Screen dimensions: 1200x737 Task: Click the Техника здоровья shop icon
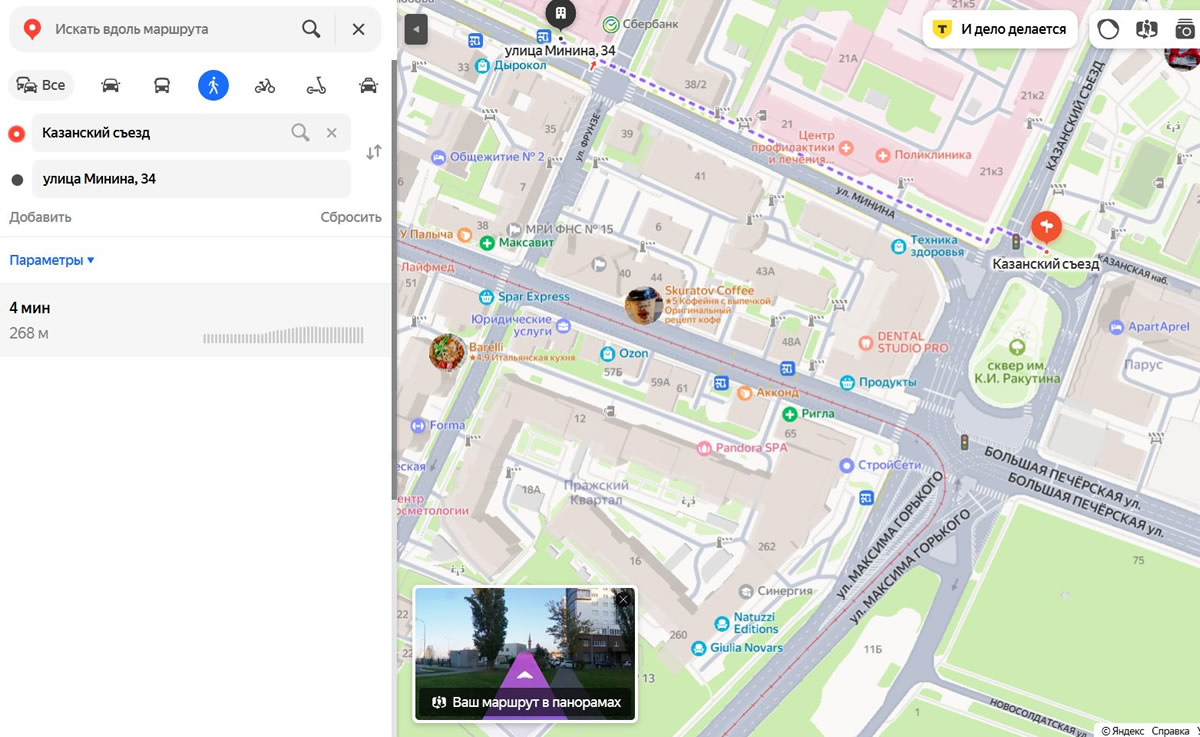coord(899,244)
